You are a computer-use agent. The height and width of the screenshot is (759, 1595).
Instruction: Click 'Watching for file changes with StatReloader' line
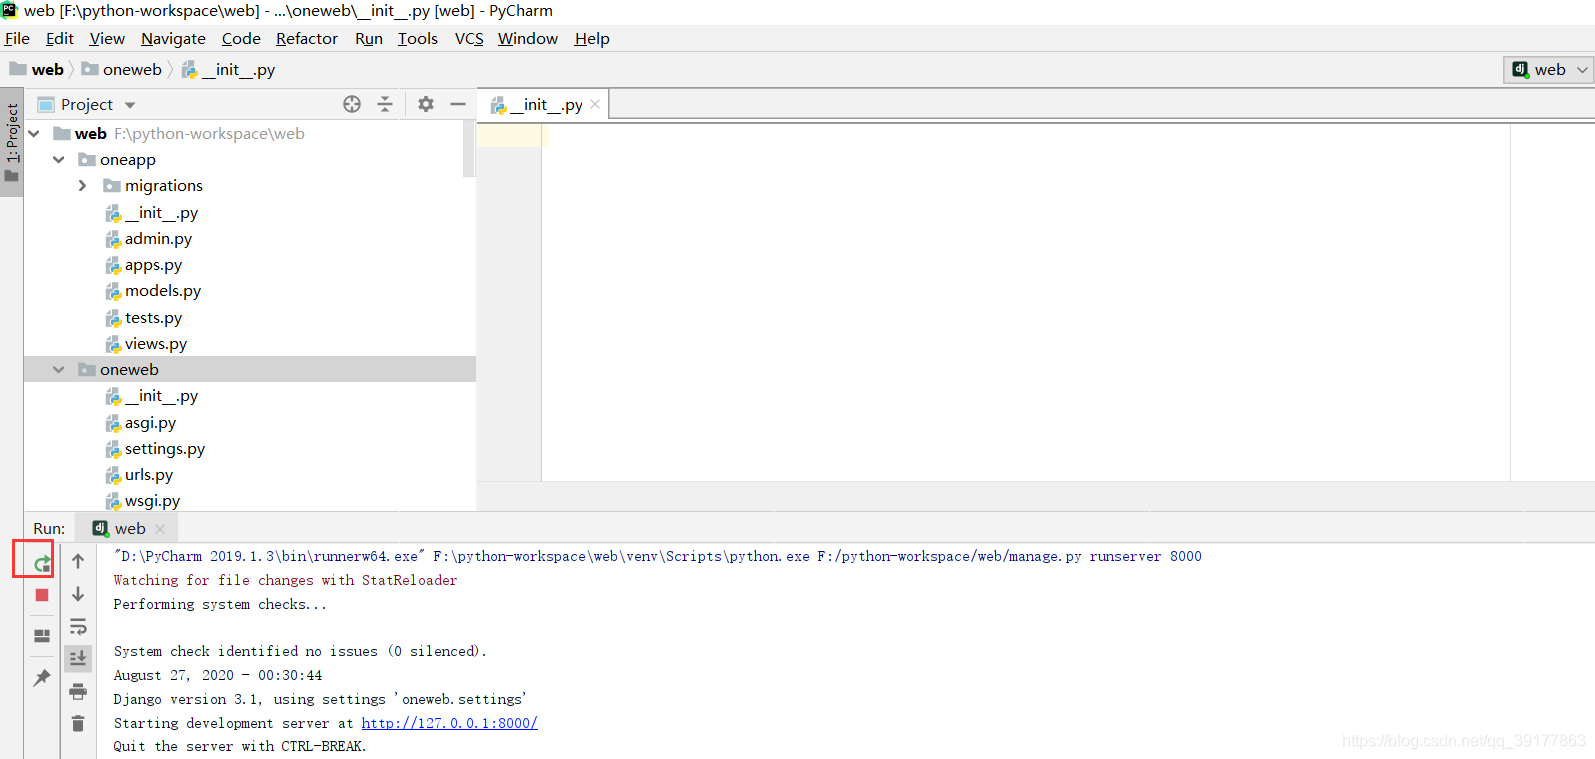[285, 580]
